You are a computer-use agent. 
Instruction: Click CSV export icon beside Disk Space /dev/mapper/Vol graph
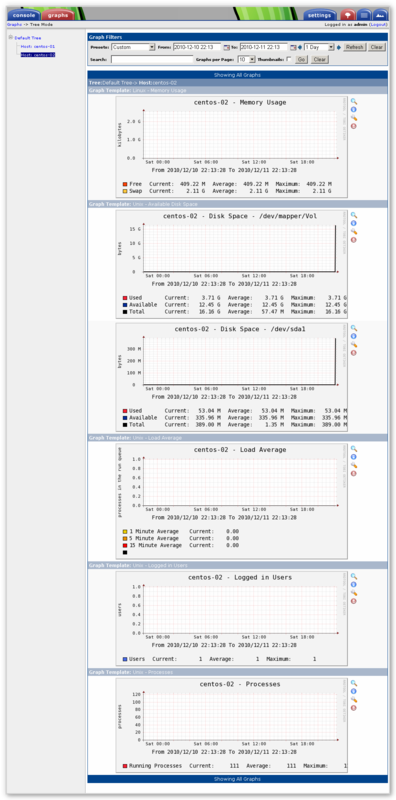(x=354, y=223)
